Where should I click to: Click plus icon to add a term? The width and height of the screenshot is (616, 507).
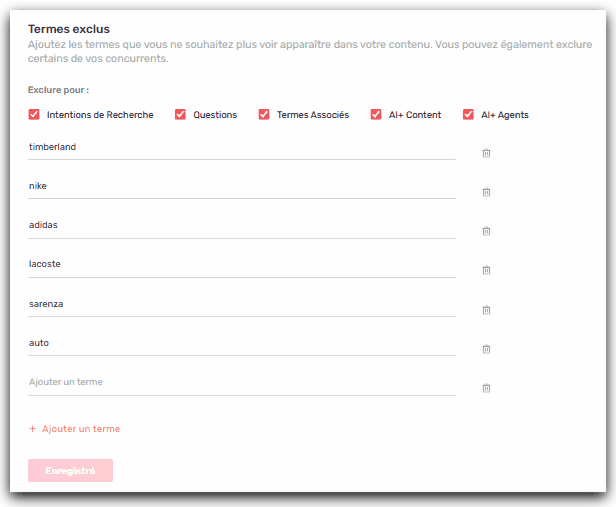pyautogui.click(x=33, y=429)
